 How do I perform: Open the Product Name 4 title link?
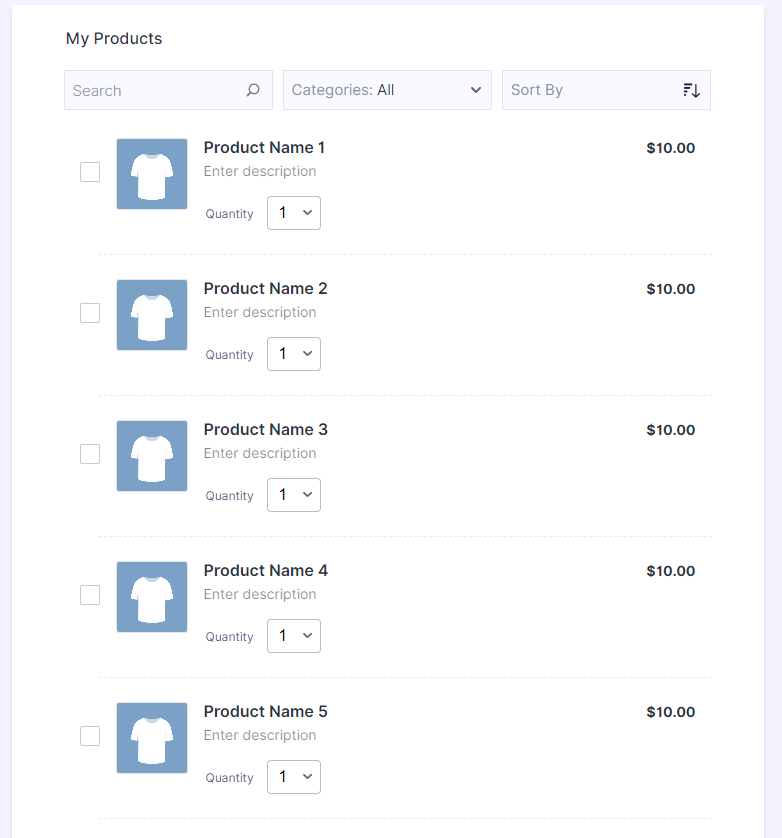[265, 571]
